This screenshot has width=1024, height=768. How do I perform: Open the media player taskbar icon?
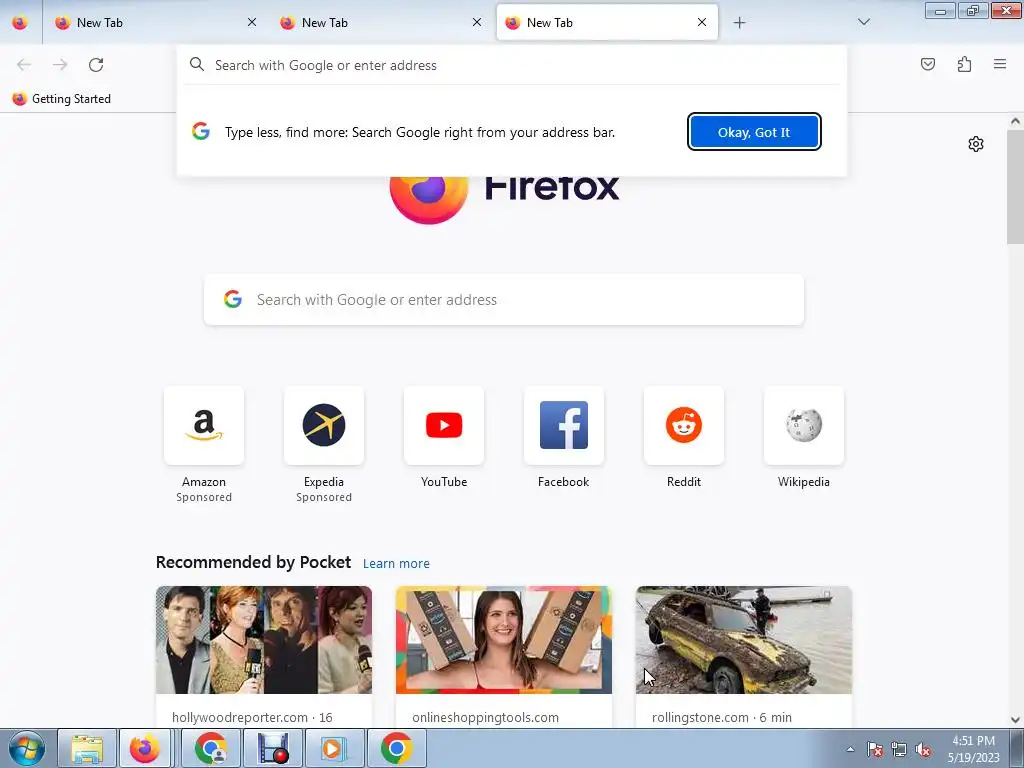click(x=333, y=748)
